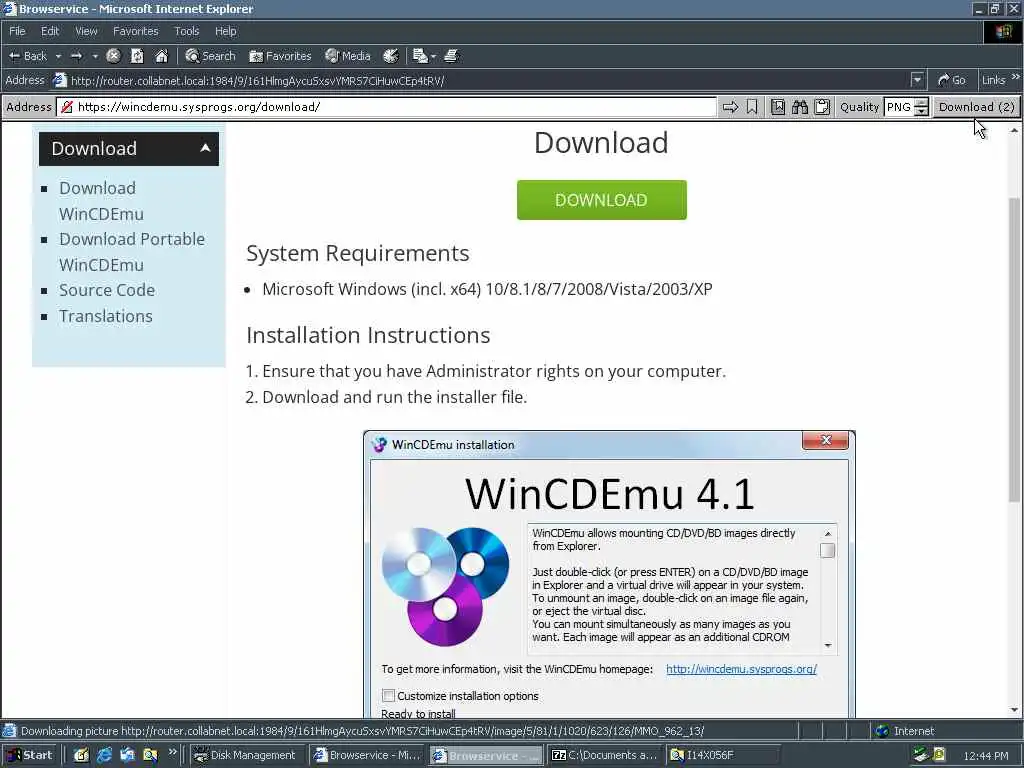
Task: Open the View menu
Action: pos(86,31)
